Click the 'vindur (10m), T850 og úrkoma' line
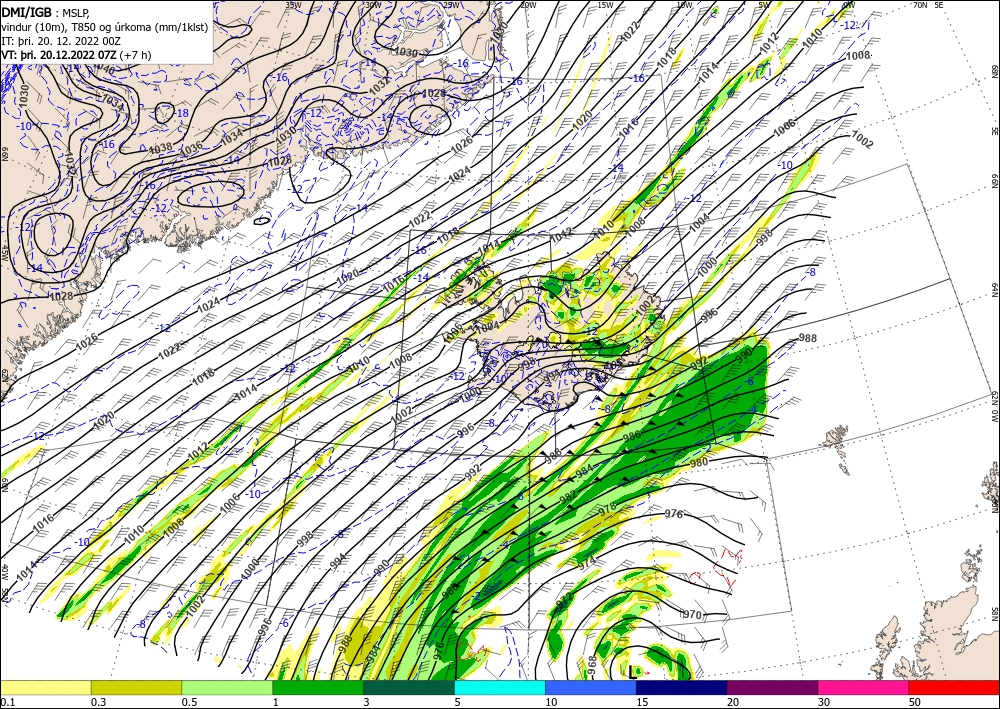Image resolution: width=1000 pixels, height=709 pixels. tap(105, 26)
